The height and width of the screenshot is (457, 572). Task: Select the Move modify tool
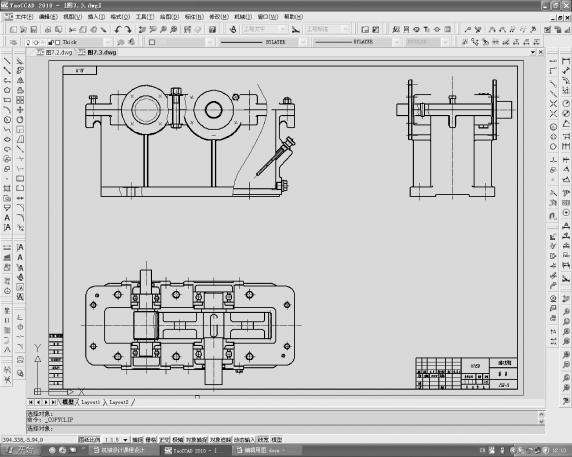pyautogui.click(x=20, y=110)
